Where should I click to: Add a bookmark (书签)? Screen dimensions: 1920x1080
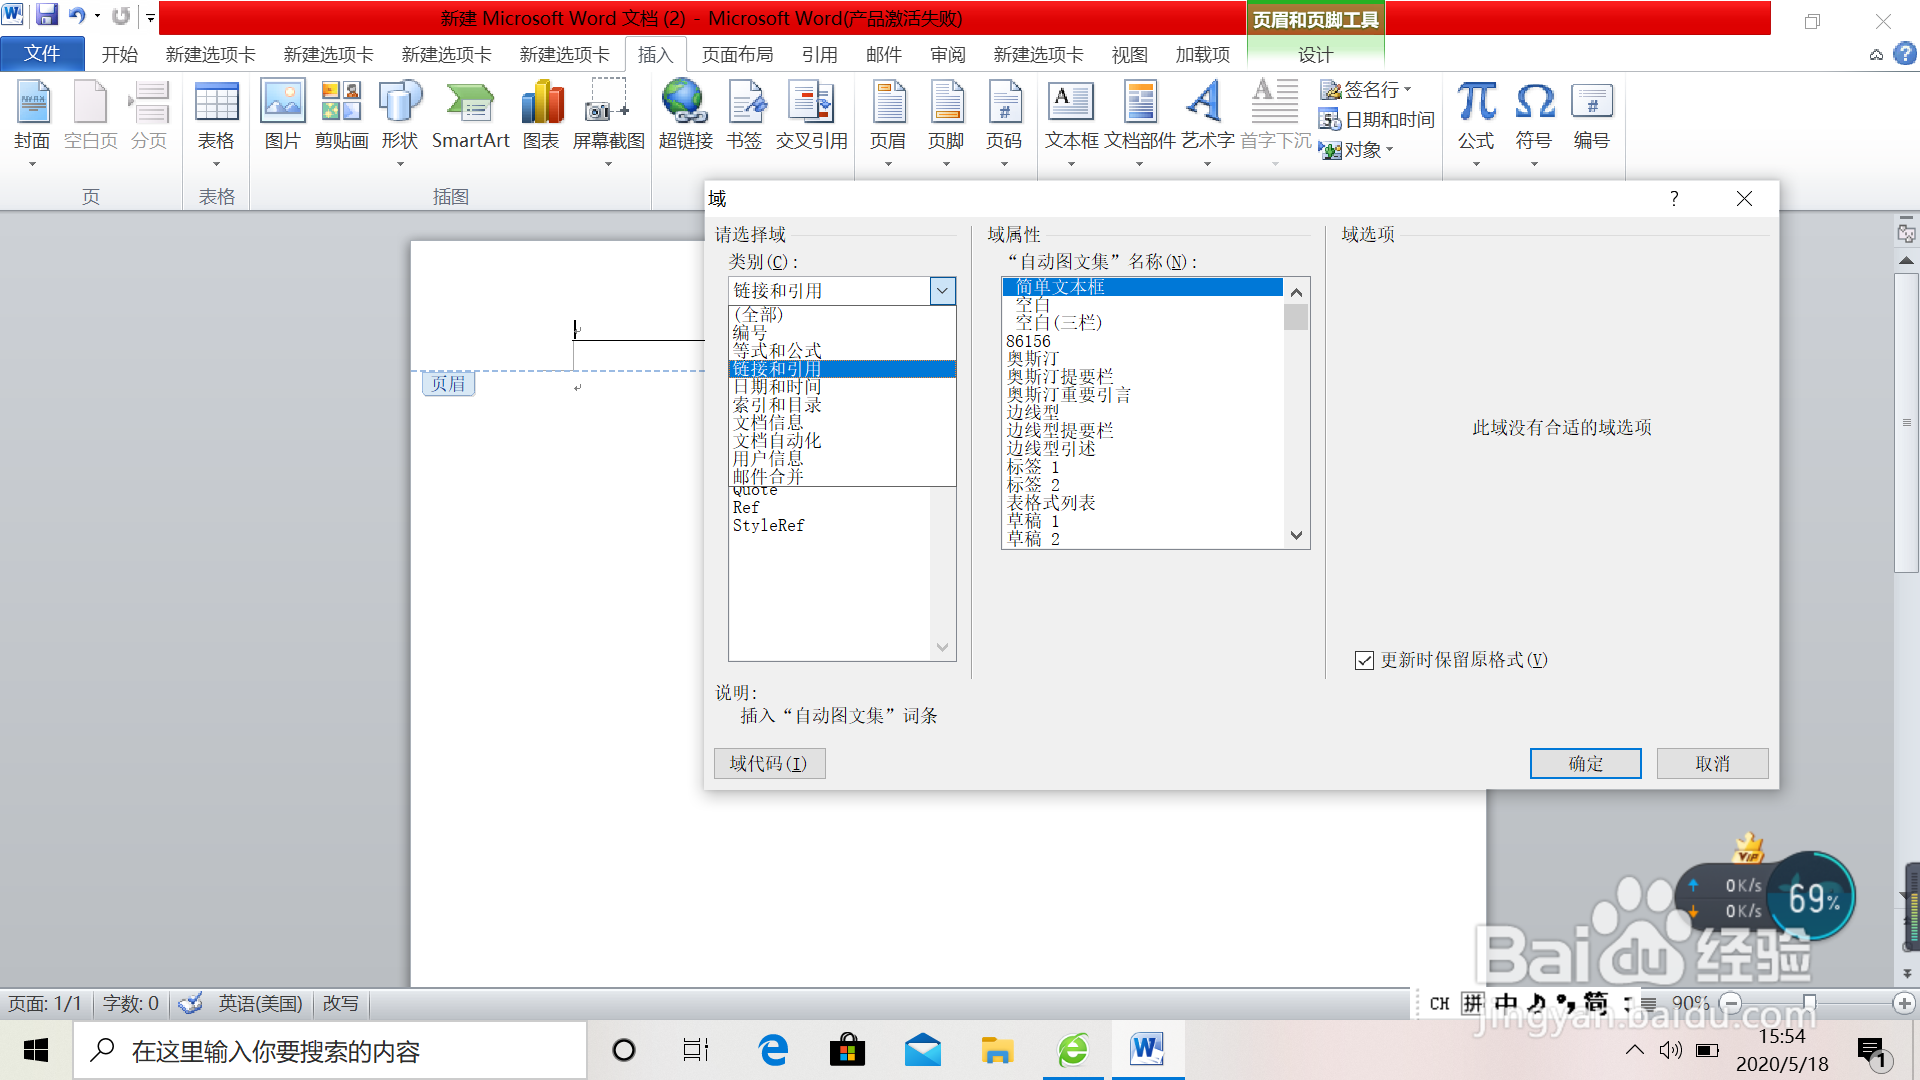[x=744, y=116]
